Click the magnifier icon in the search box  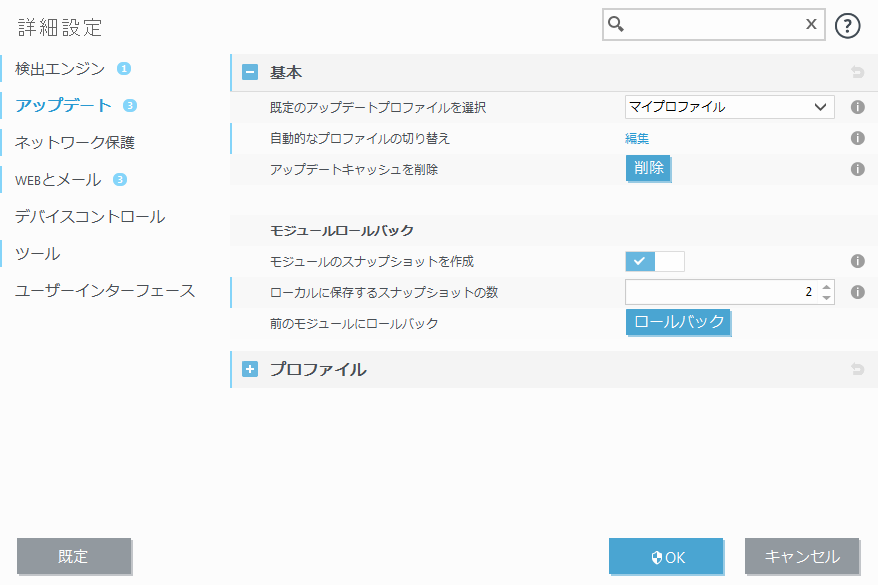[x=613, y=24]
